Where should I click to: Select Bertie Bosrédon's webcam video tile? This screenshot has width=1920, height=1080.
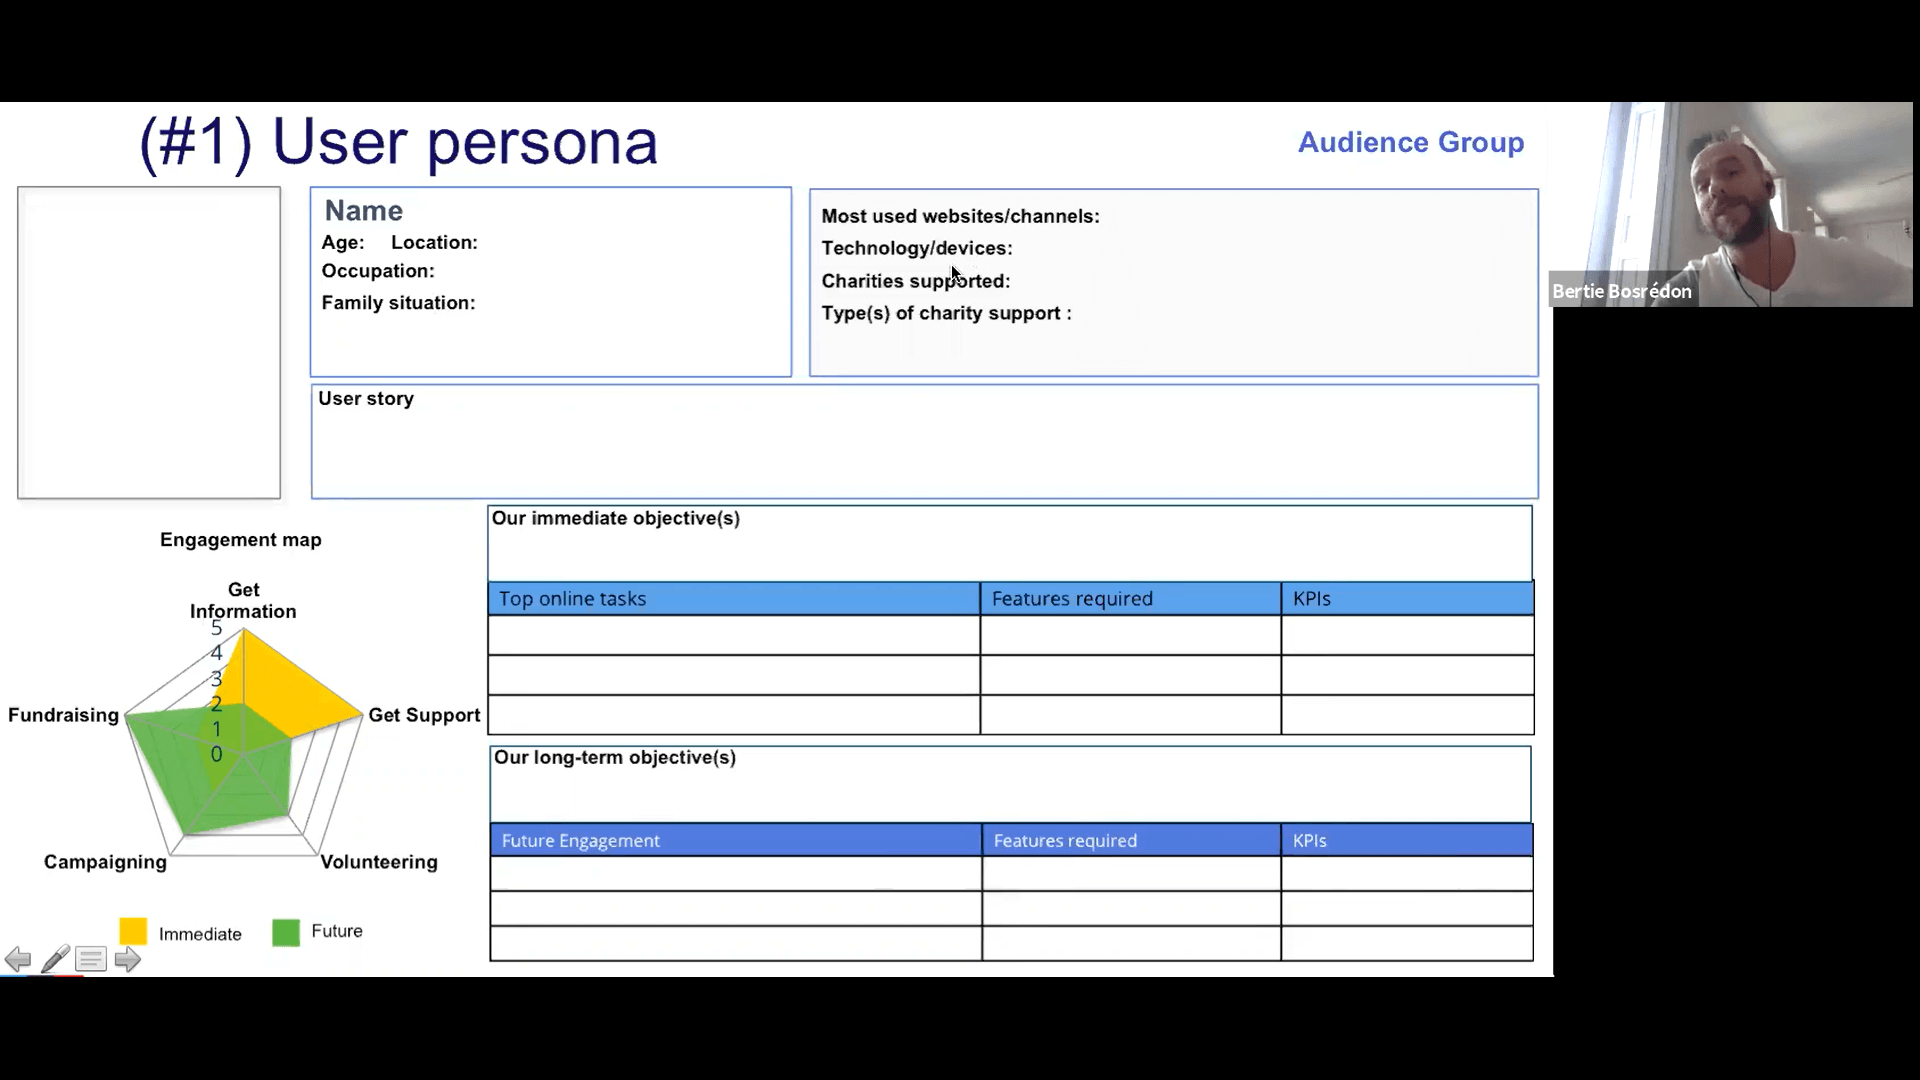[x=1731, y=204]
